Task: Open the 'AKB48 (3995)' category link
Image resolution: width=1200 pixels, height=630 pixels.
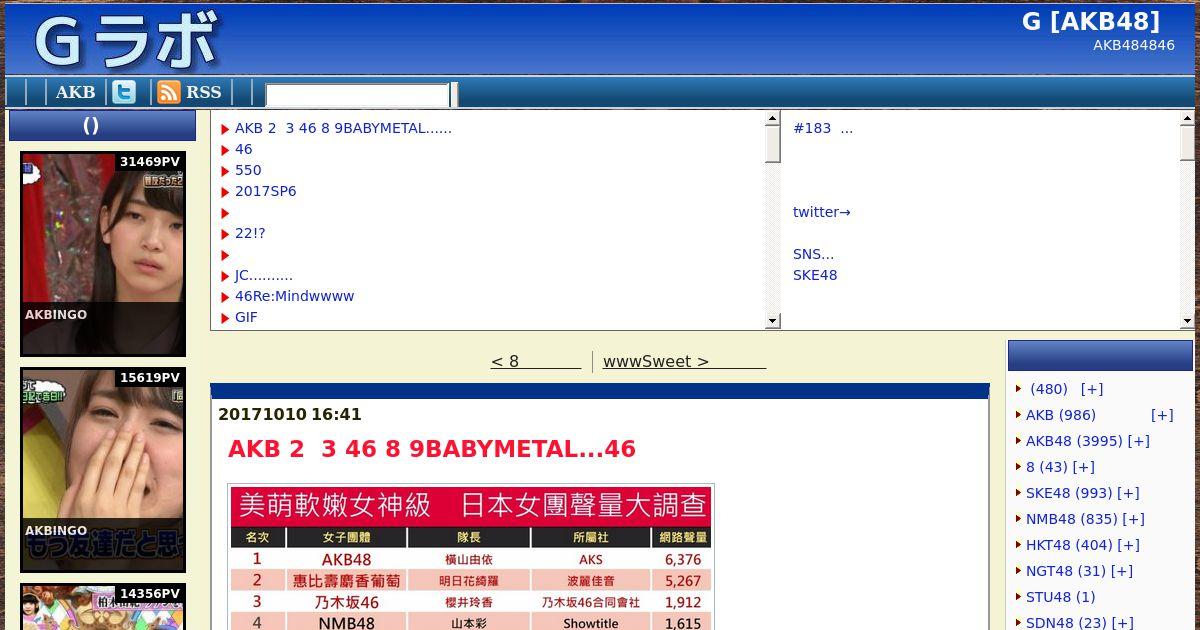Action: click(1074, 441)
